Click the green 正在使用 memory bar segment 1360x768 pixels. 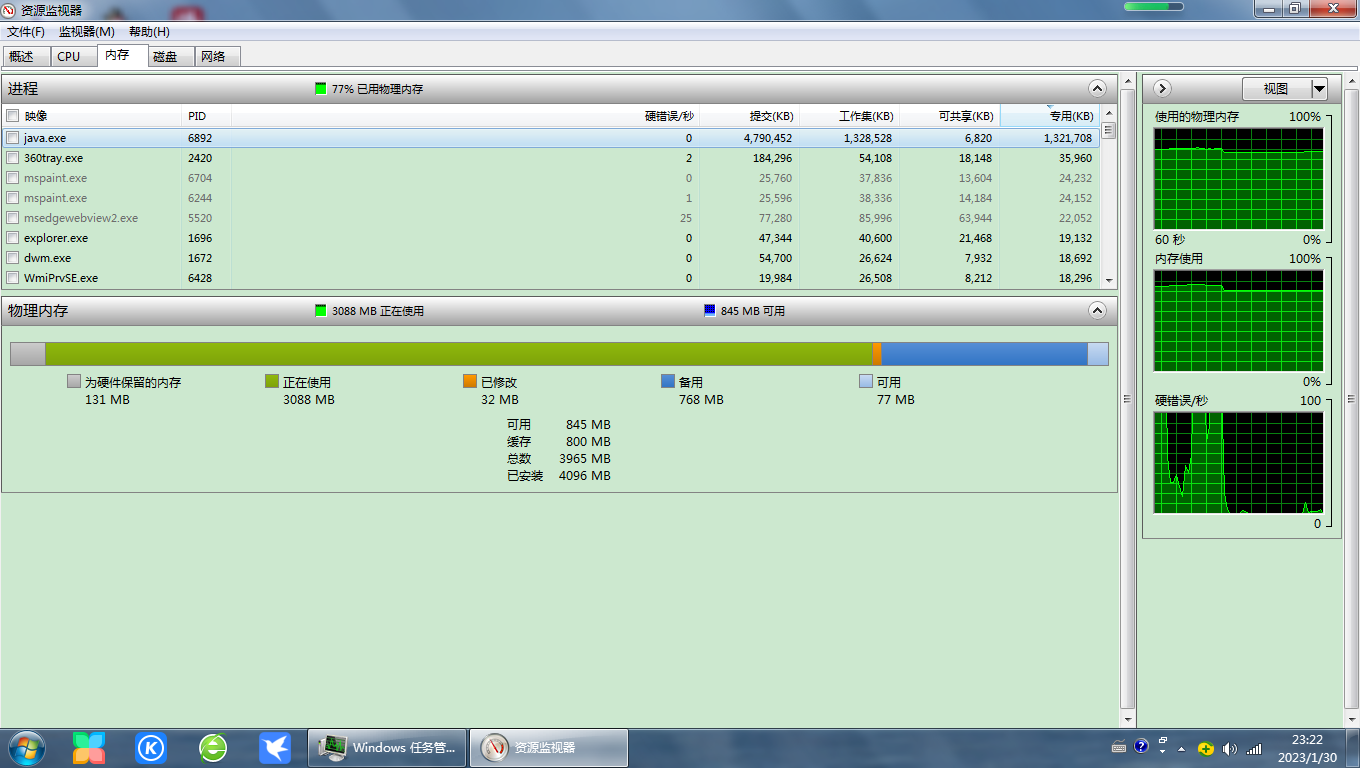coord(458,354)
